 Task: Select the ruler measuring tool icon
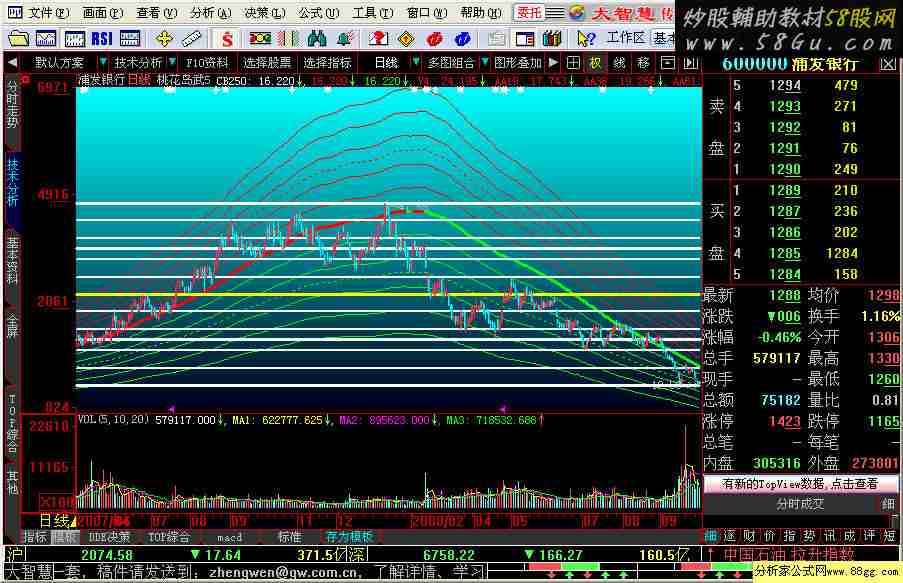191,39
